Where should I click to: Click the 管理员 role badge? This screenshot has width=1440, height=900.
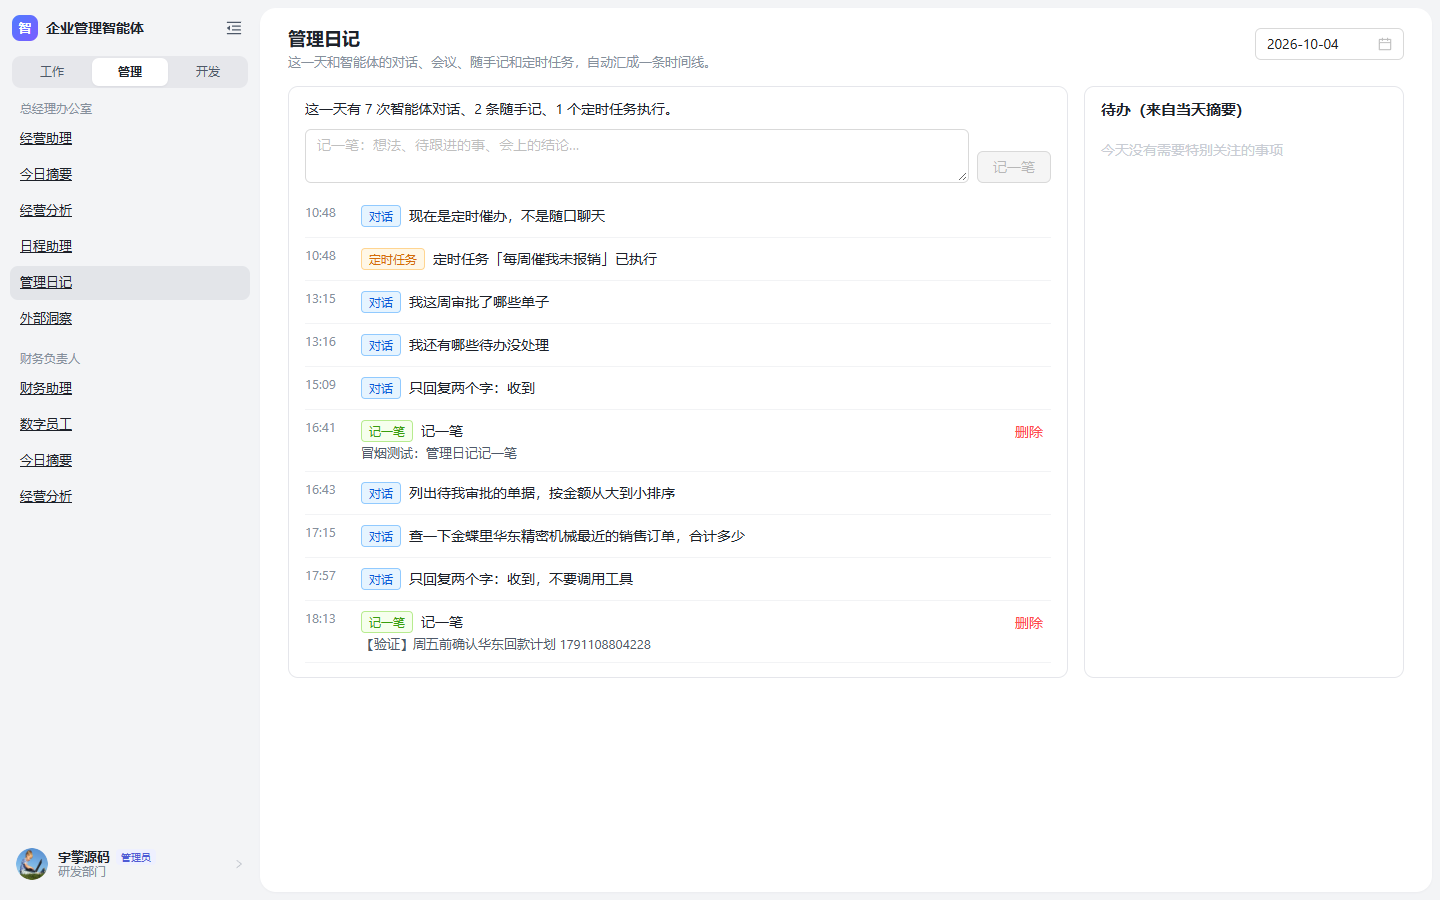136,858
